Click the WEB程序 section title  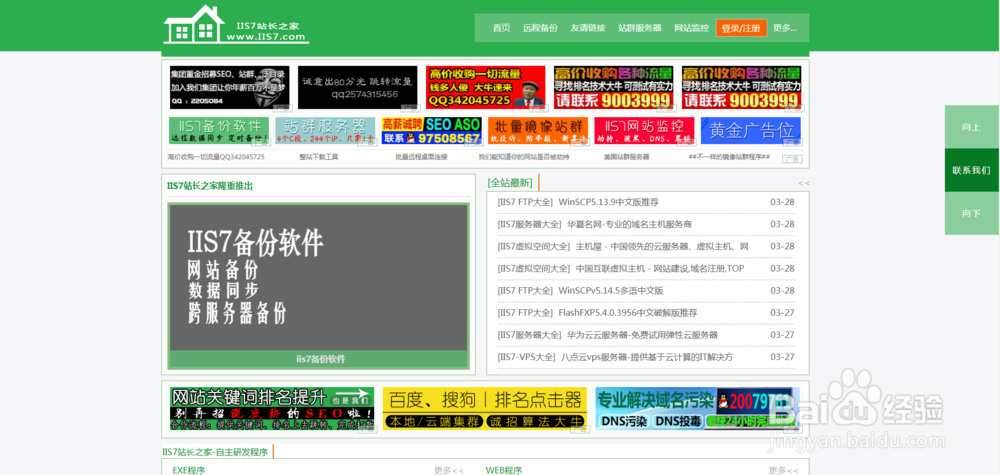[x=504, y=471]
